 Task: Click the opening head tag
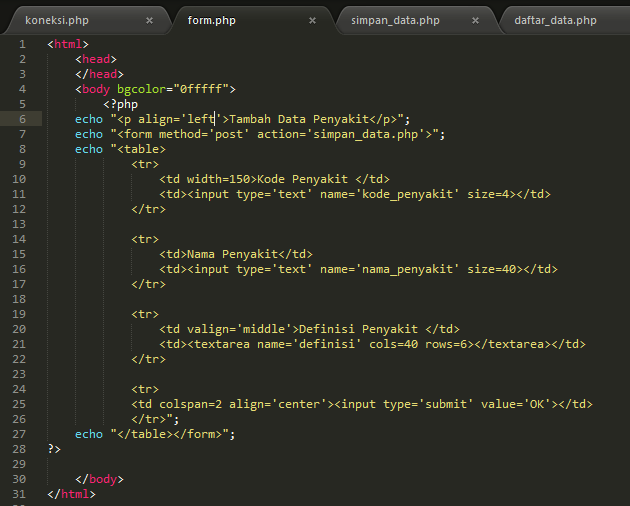point(96,59)
